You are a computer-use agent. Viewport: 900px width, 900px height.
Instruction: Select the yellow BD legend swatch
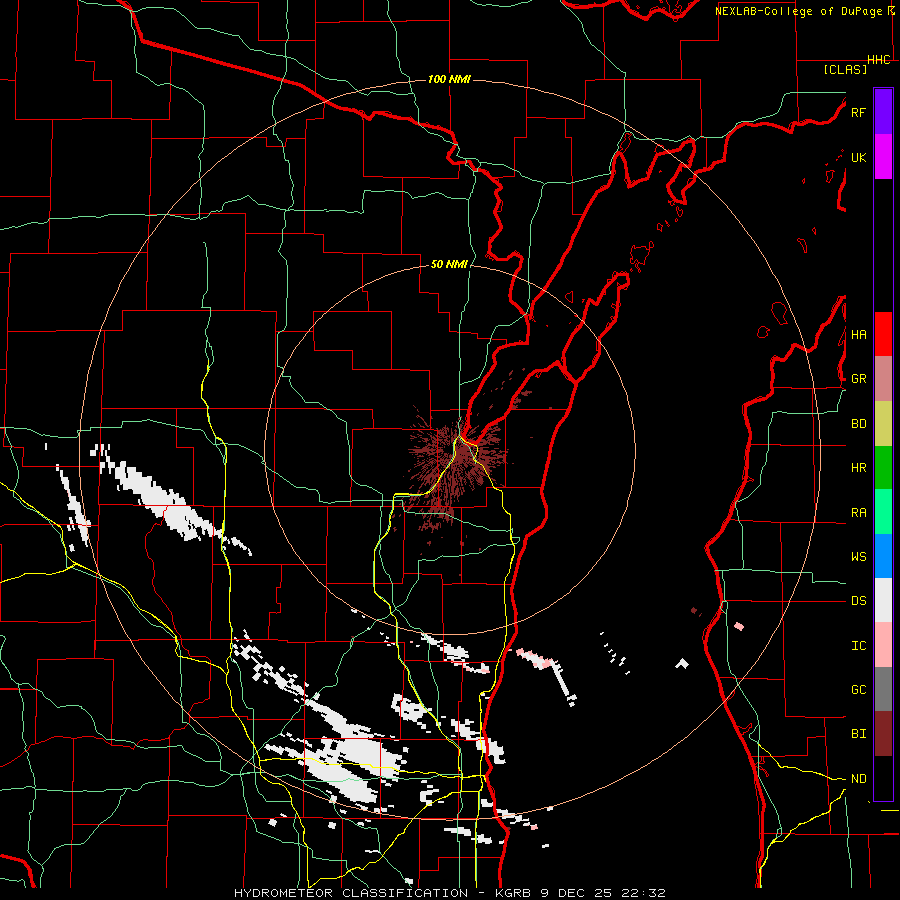click(883, 423)
